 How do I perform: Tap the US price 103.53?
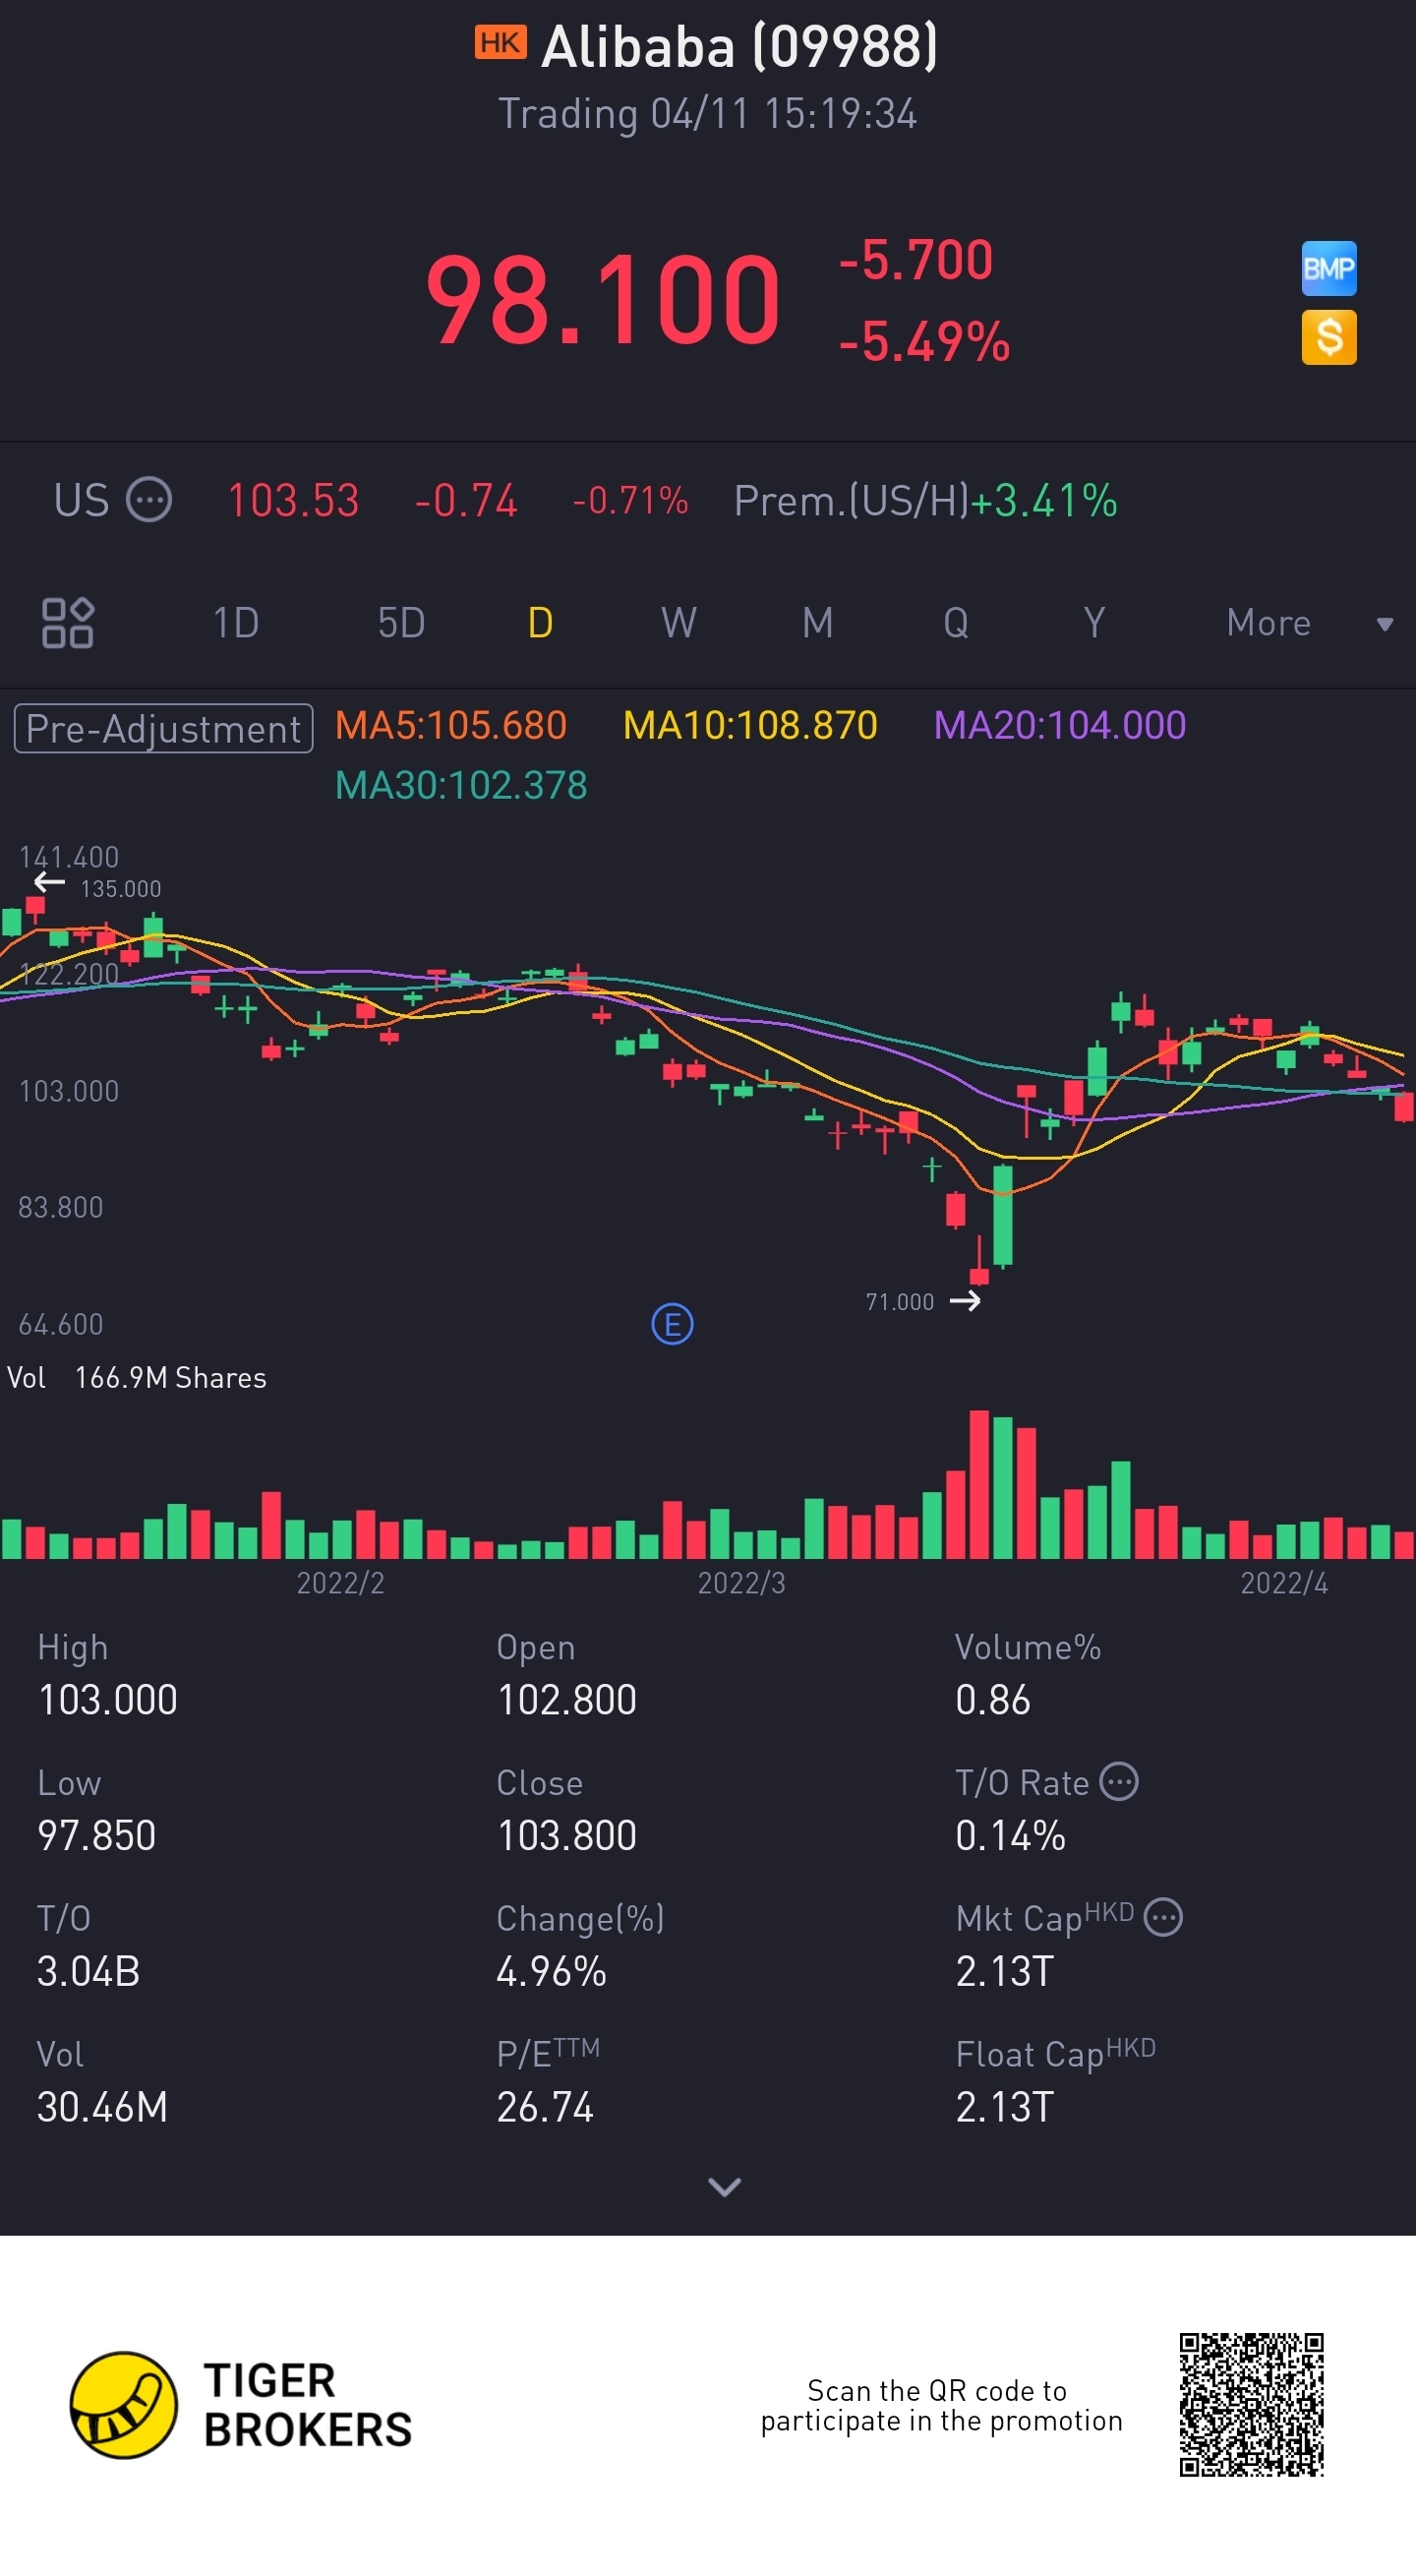pyautogui.click(x=293, y=500)
